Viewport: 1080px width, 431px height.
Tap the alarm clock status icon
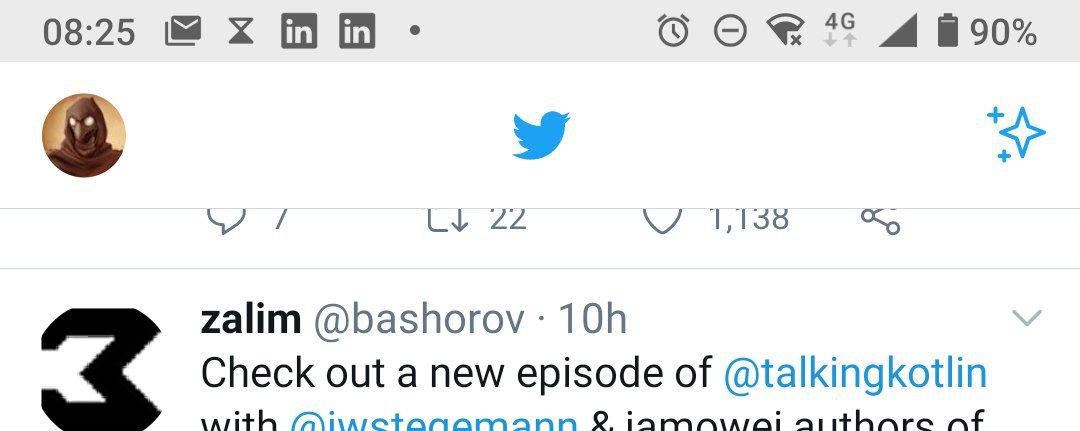673,31
